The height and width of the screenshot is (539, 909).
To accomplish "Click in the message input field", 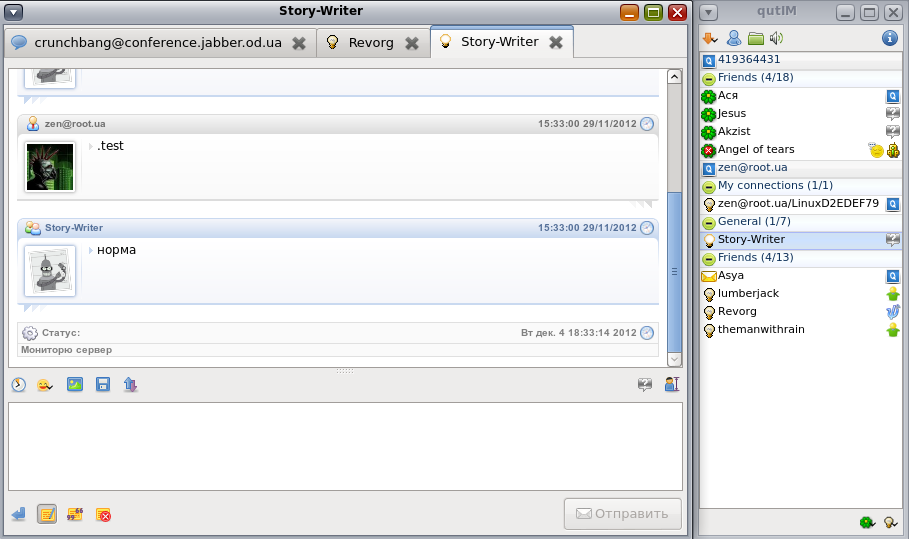I will 346,447.
